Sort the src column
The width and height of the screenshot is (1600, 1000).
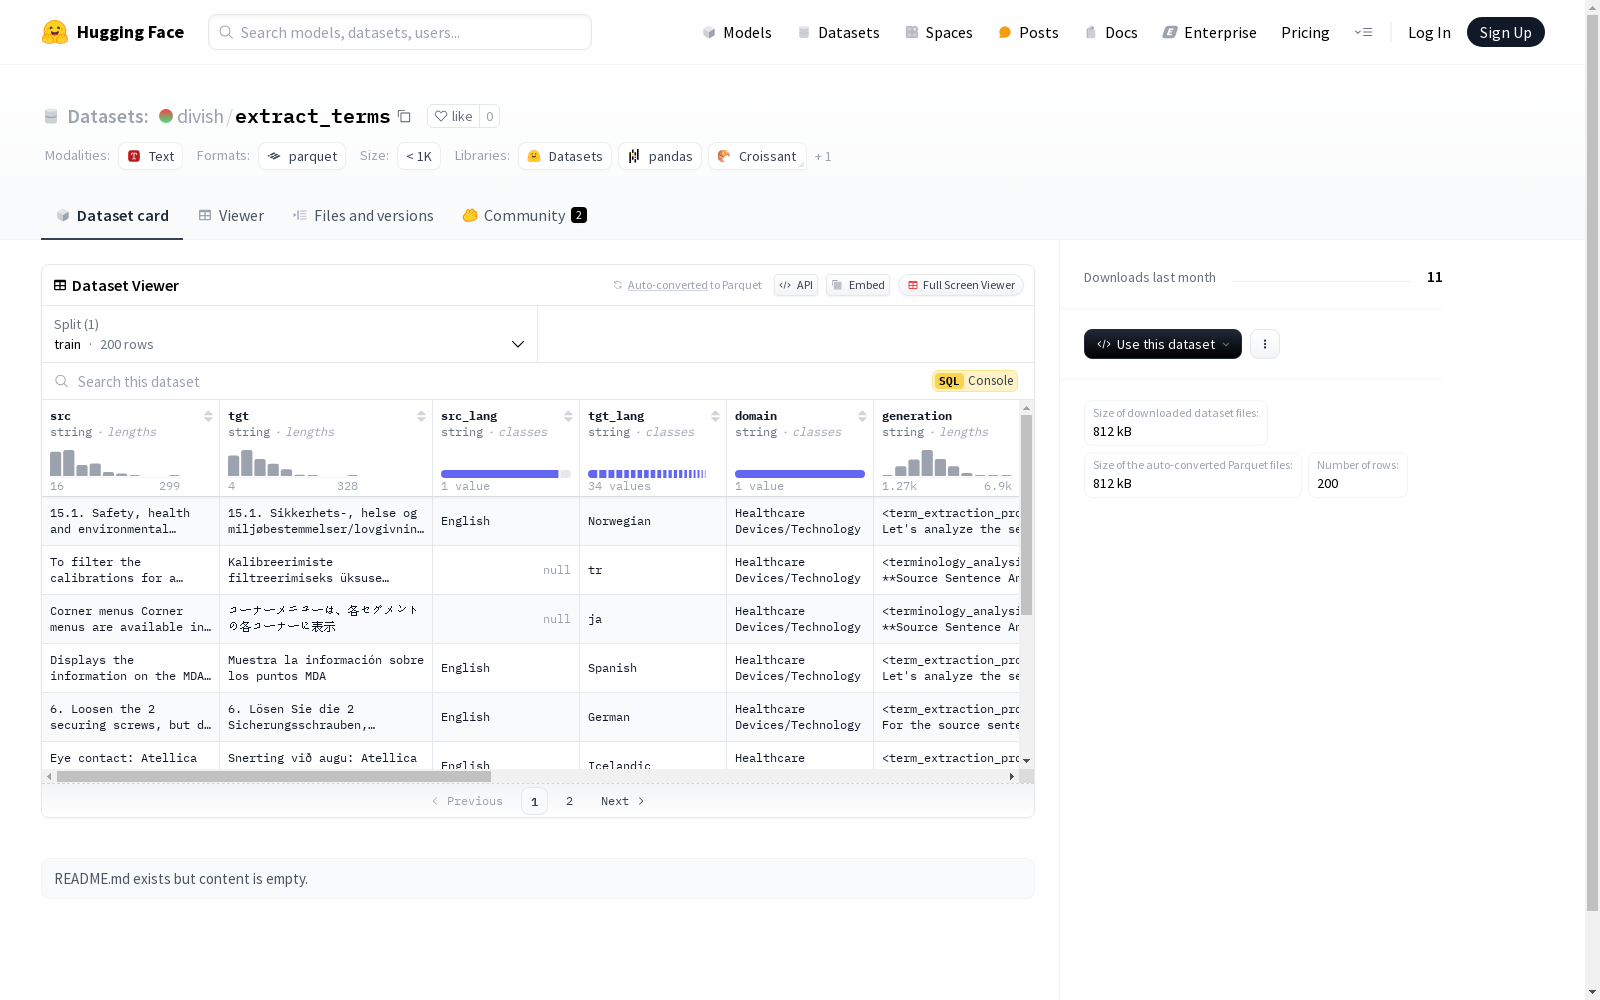208,416
